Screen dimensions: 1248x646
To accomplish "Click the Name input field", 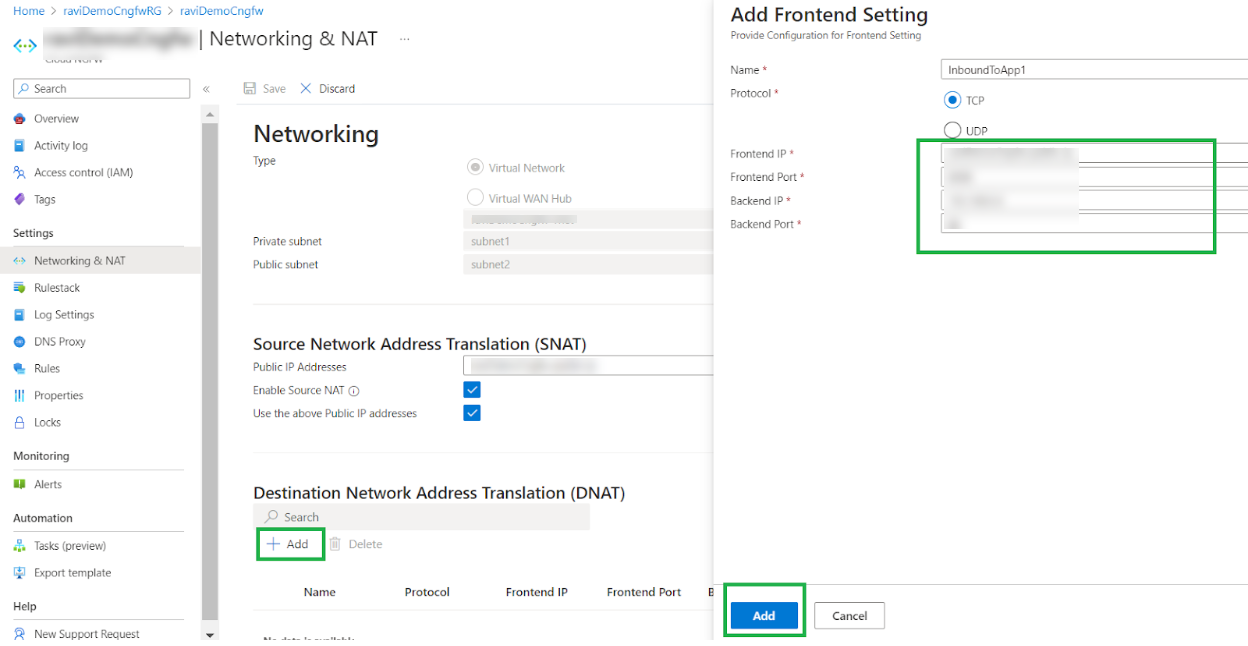I will tap(1094, 70).
